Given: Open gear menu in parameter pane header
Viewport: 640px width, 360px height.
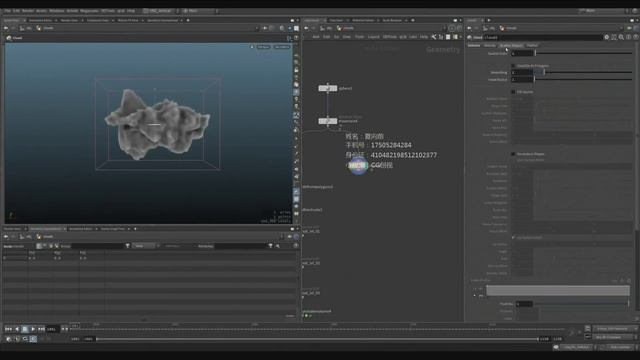Looking at the screenshot, I should tap(607, 37).
